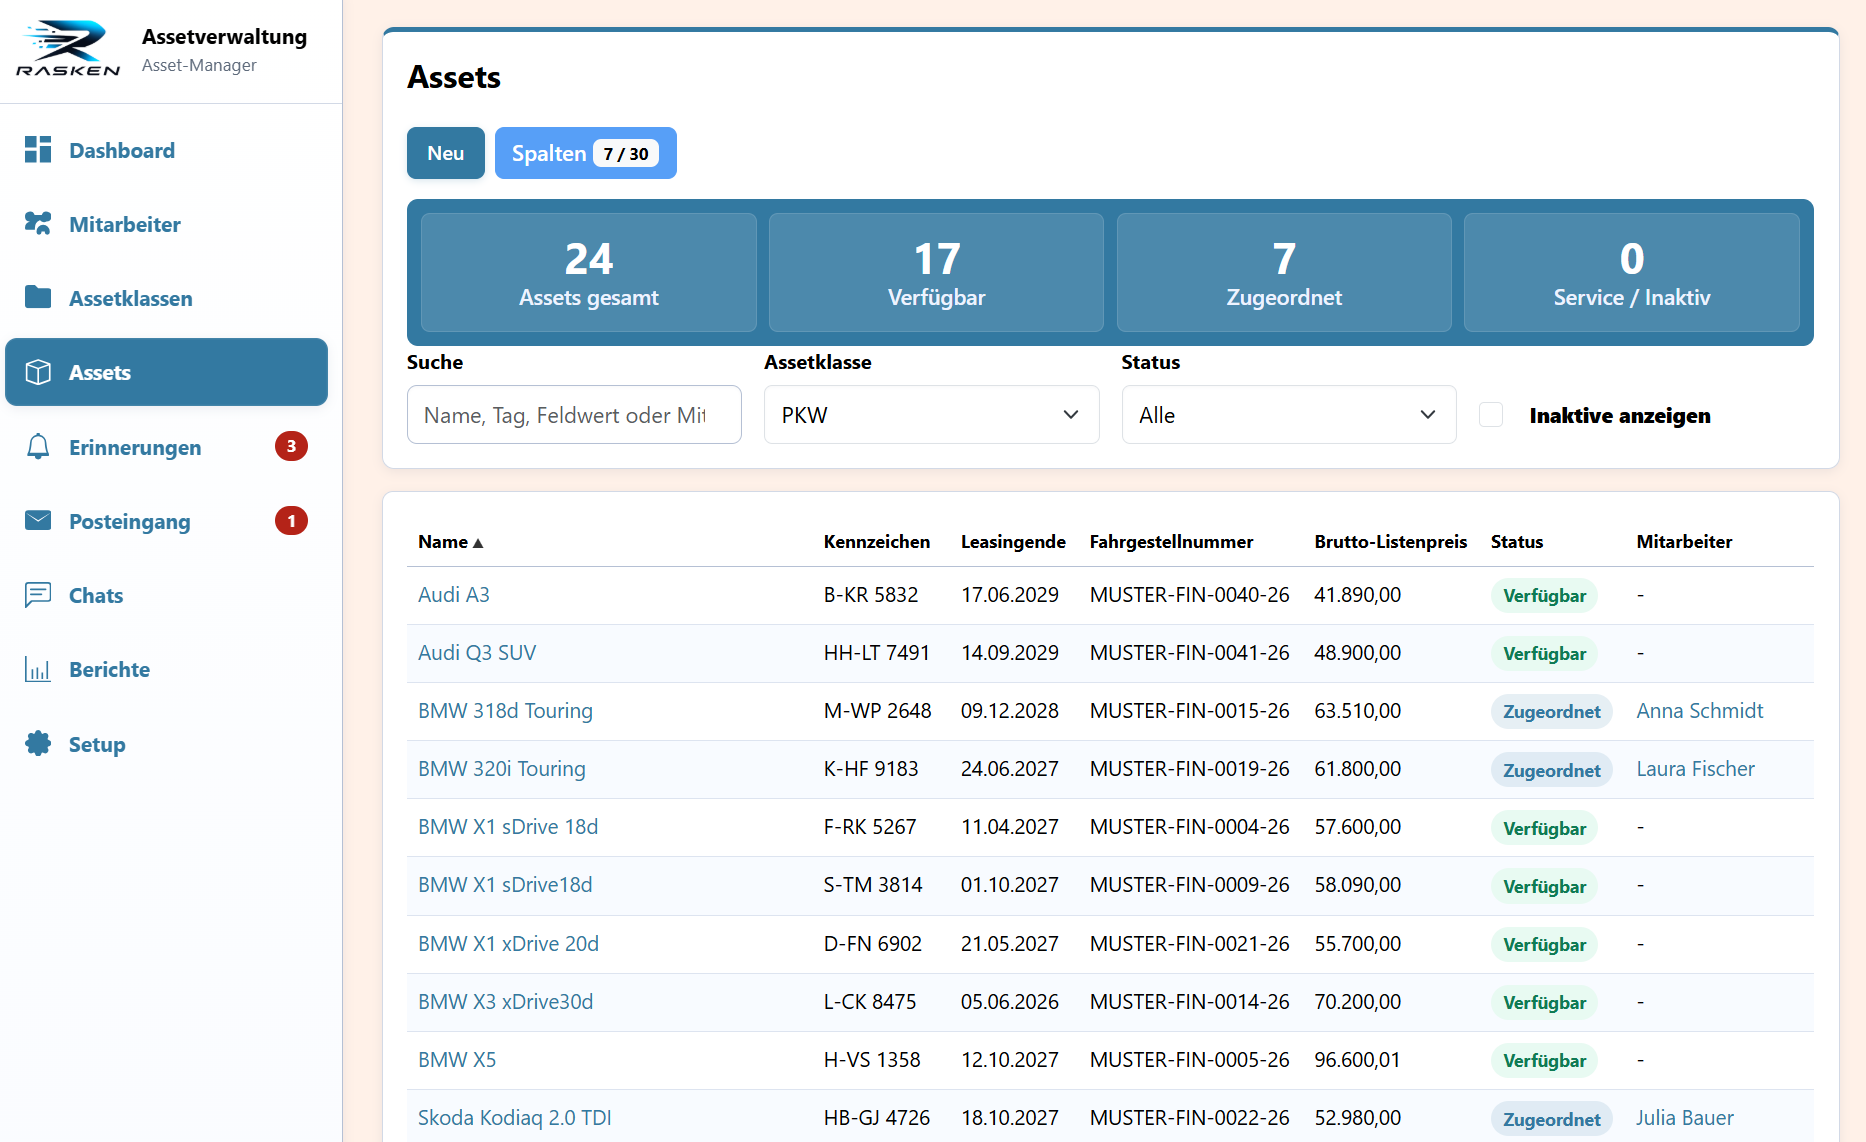Viewport: 1866px width, 1142px height.
Task: Go to the Mitarbeiter section
Action: pos(166,224)
